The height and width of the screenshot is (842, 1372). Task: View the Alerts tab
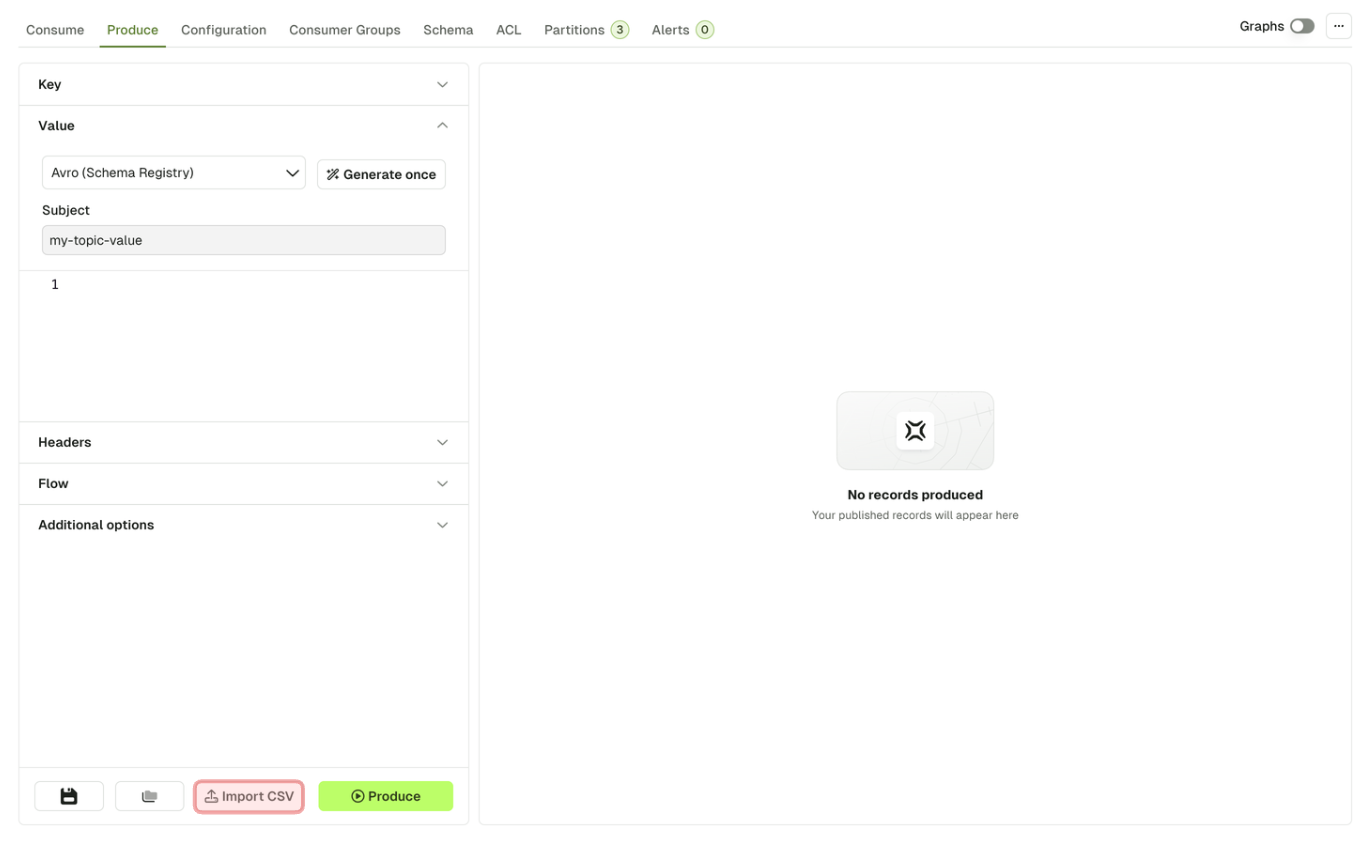tap(682, 30)
